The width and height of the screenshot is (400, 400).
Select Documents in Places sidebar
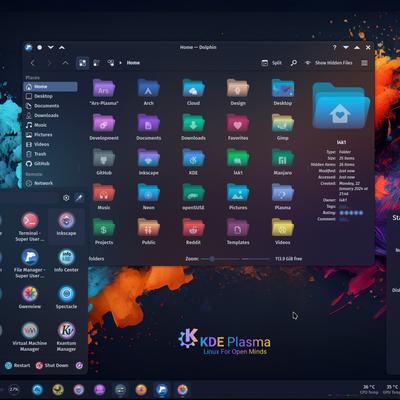pos(50,106)
